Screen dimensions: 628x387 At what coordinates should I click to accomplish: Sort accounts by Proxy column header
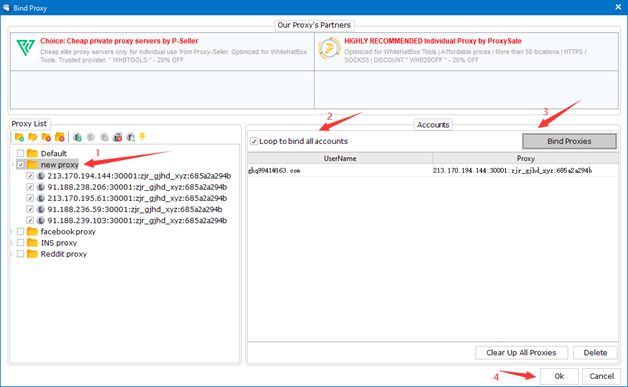[x=525, y=159]
